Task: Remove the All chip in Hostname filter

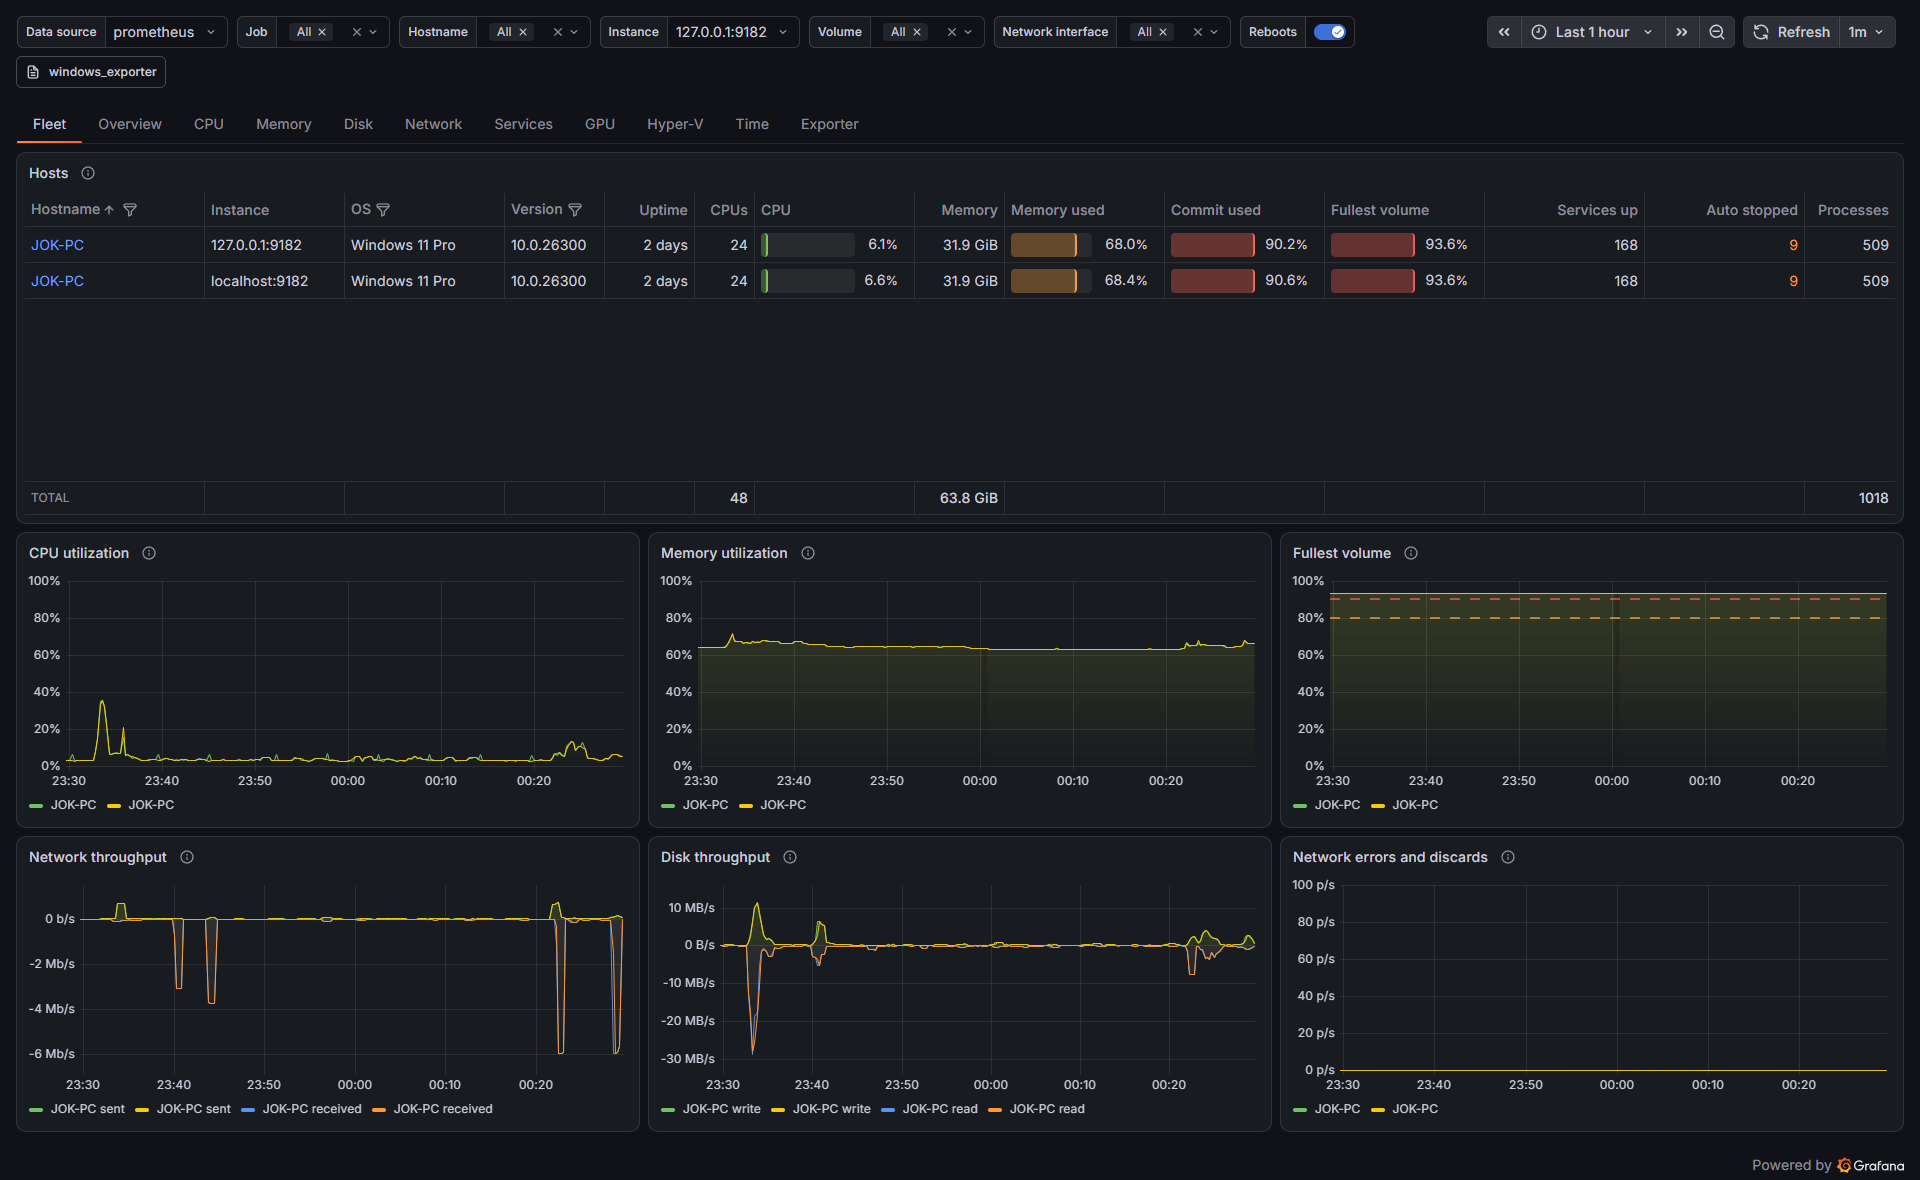Action: point(522,32)
